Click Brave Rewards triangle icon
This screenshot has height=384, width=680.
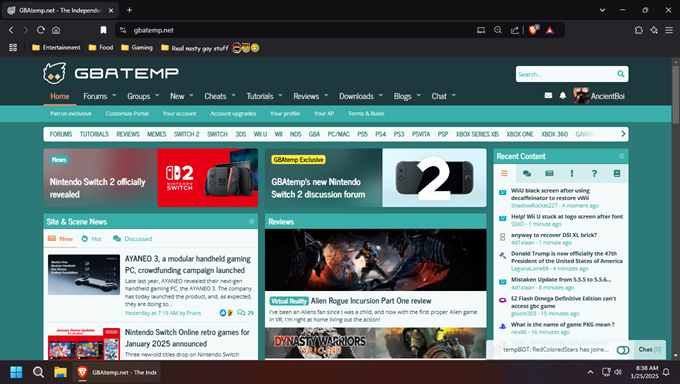[x=550, y=30]
